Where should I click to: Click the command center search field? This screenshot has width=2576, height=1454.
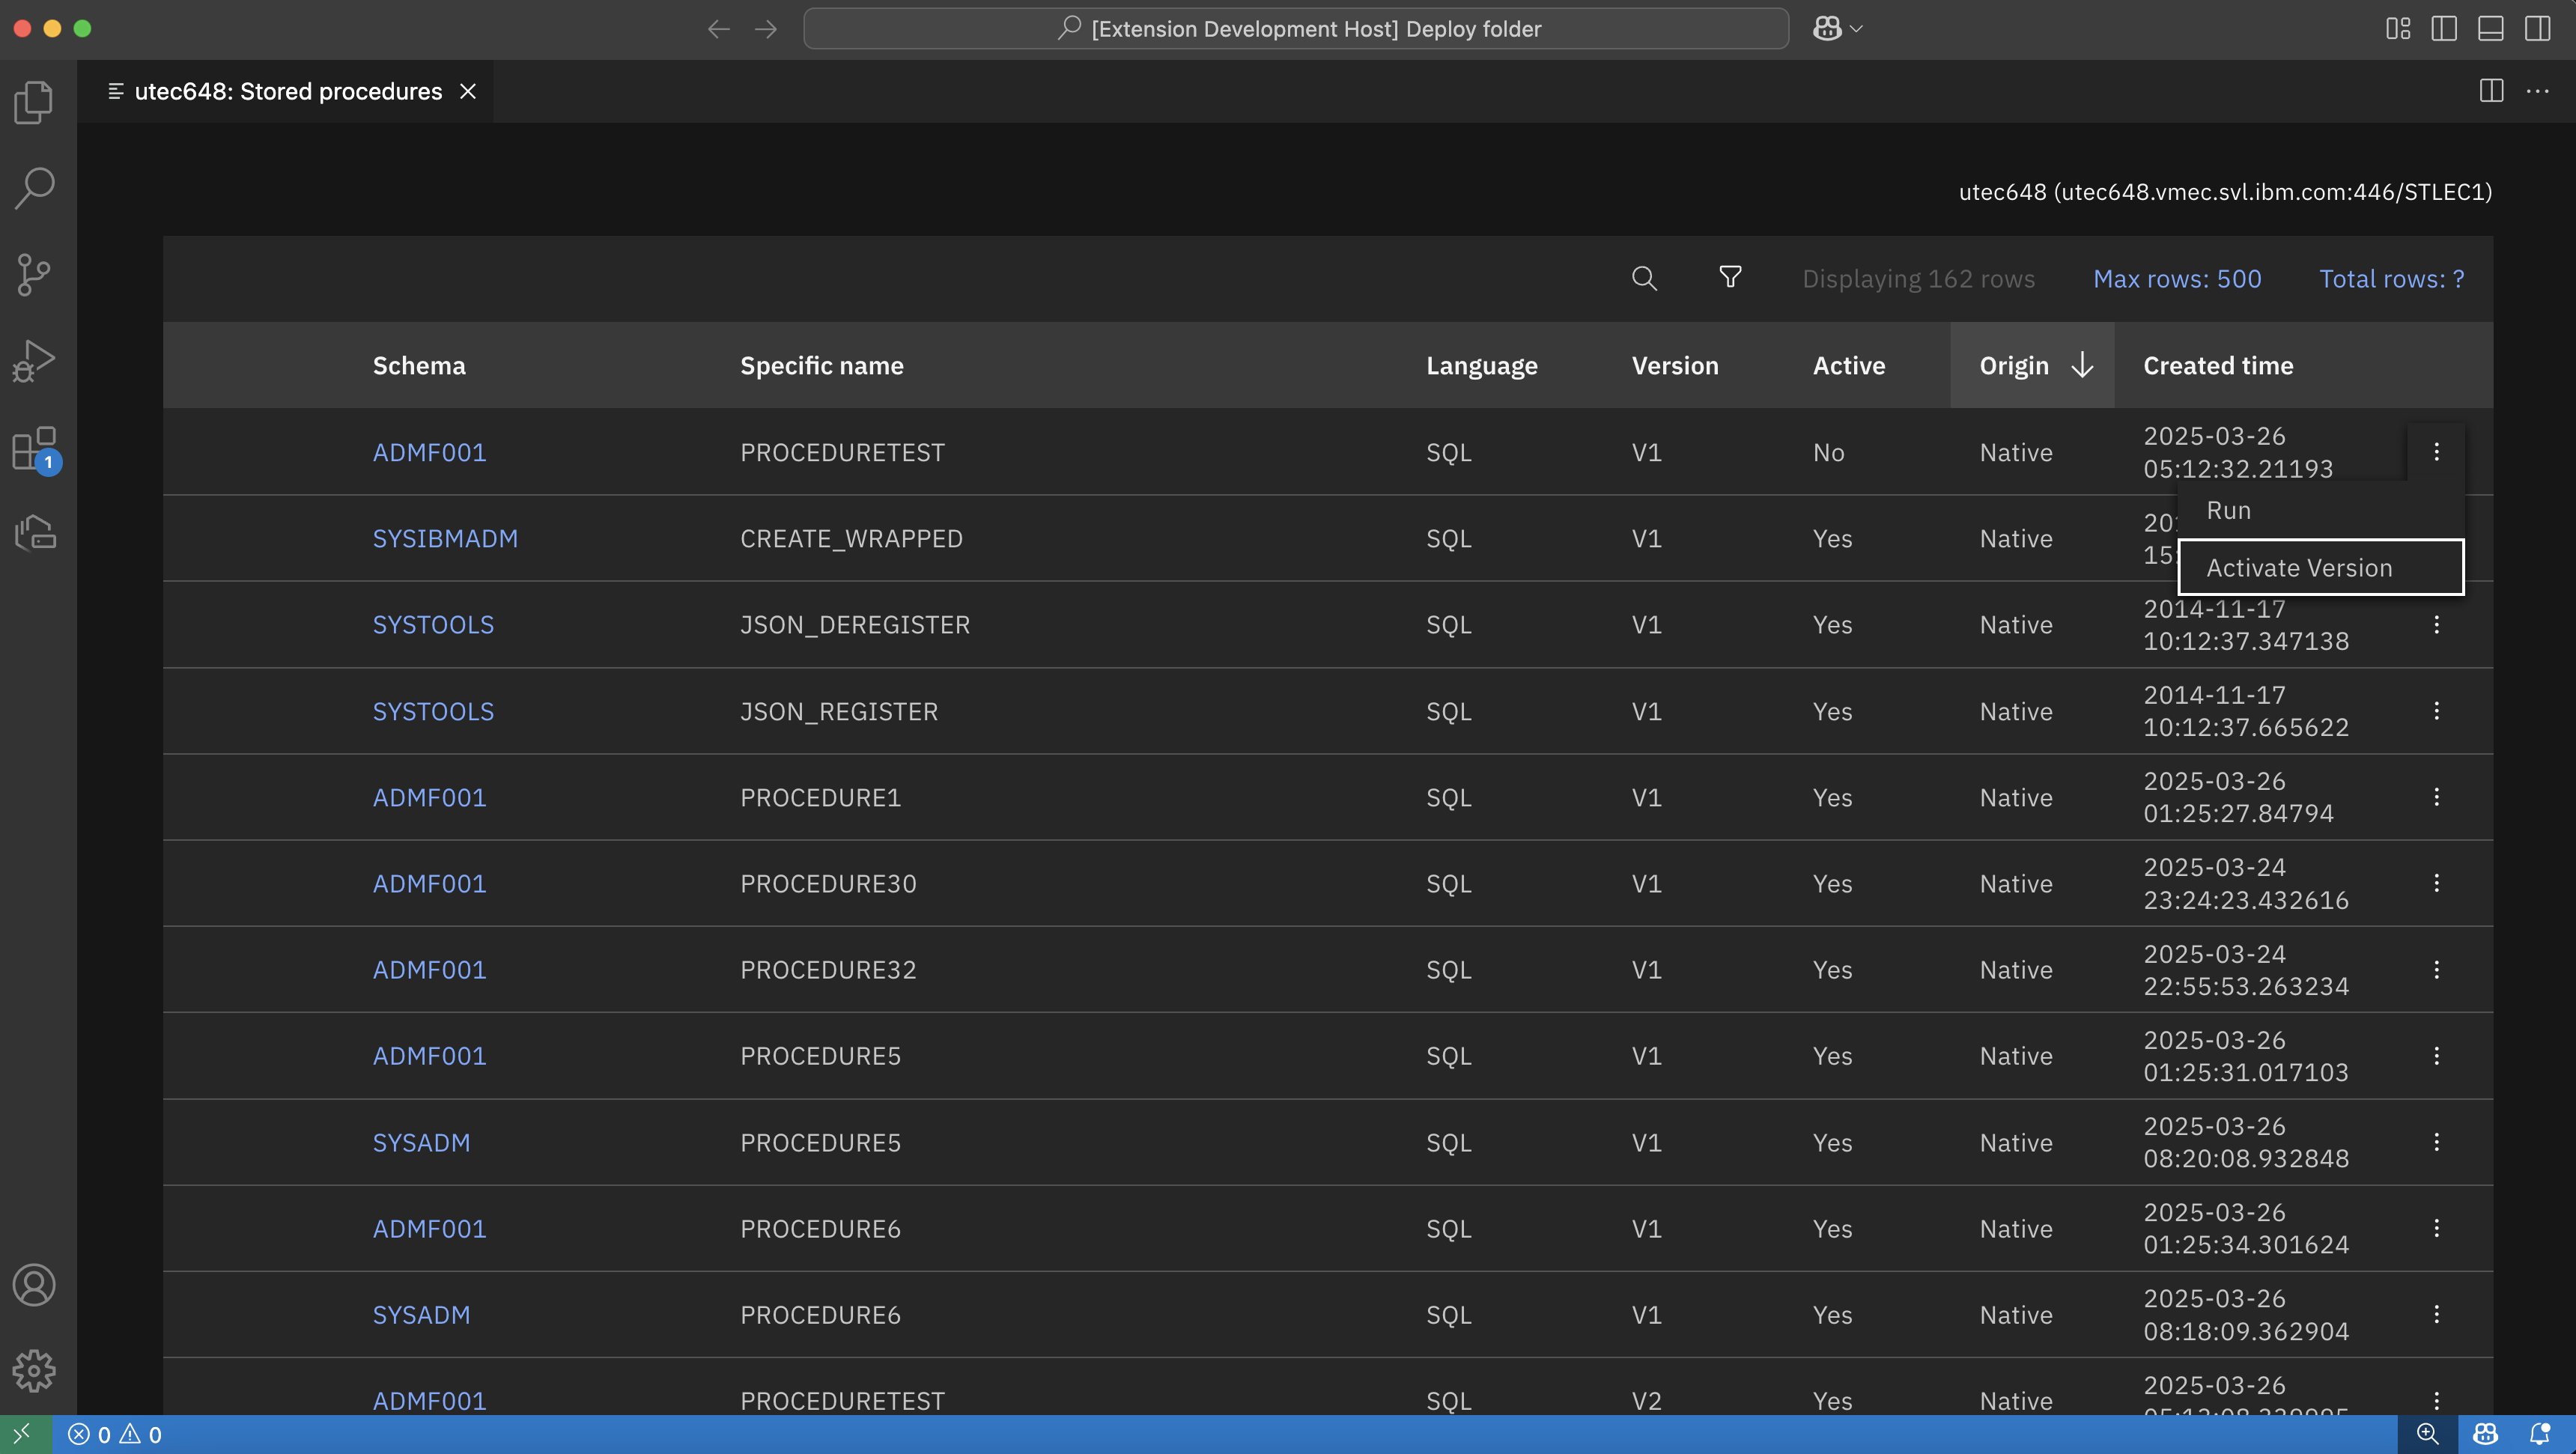(1296, 29)
